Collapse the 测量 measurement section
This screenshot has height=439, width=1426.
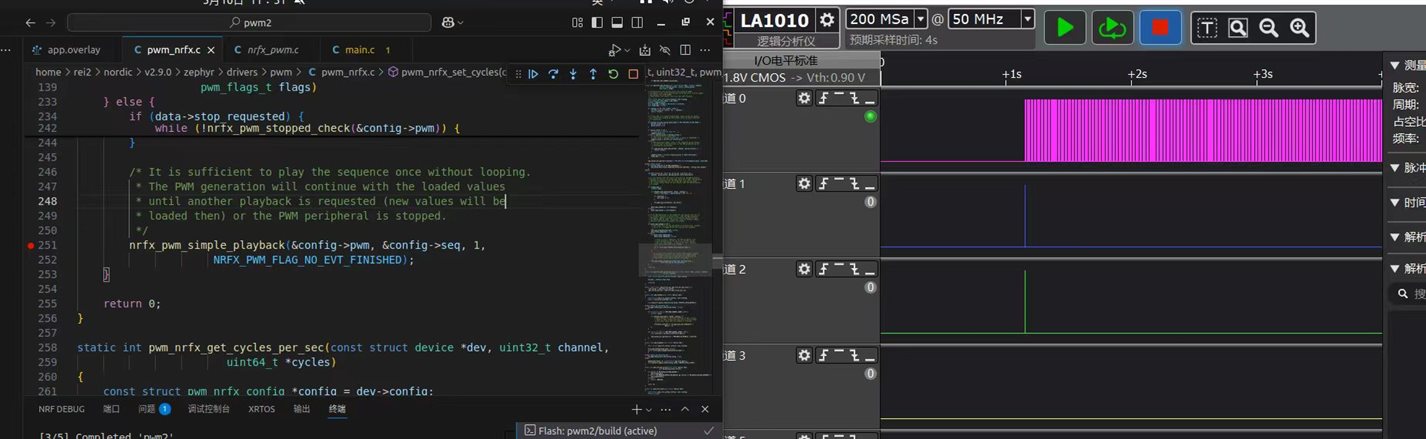tap(1397, 65)
